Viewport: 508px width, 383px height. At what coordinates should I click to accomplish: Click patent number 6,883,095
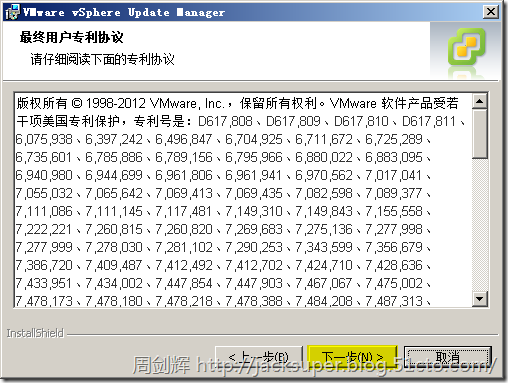click(x=394, y=157)
